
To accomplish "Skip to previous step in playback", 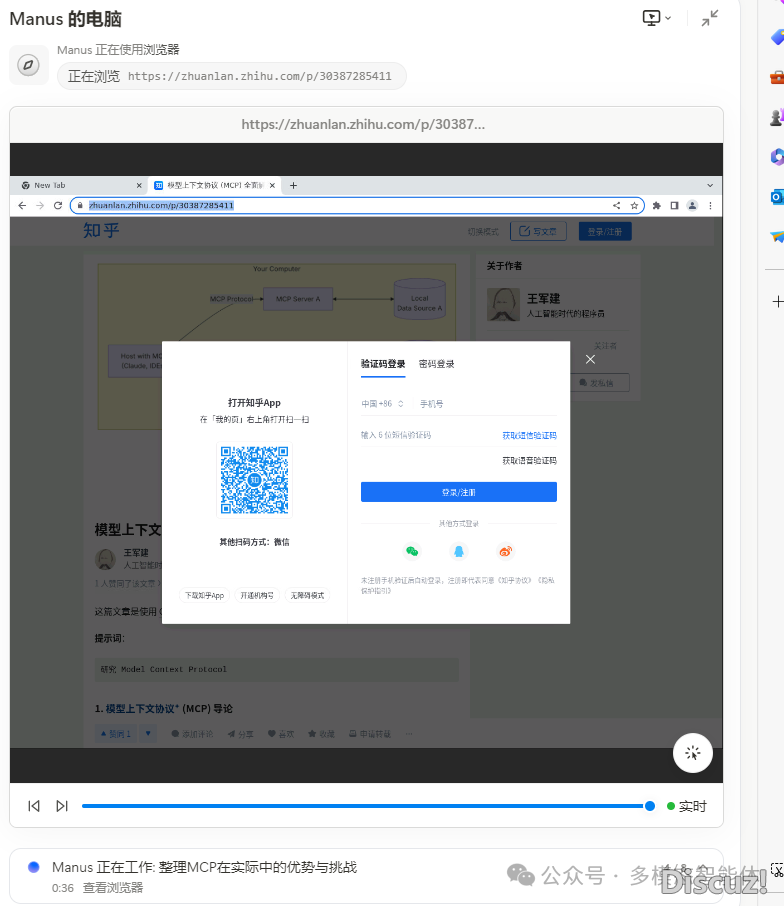I will [34, 806].
